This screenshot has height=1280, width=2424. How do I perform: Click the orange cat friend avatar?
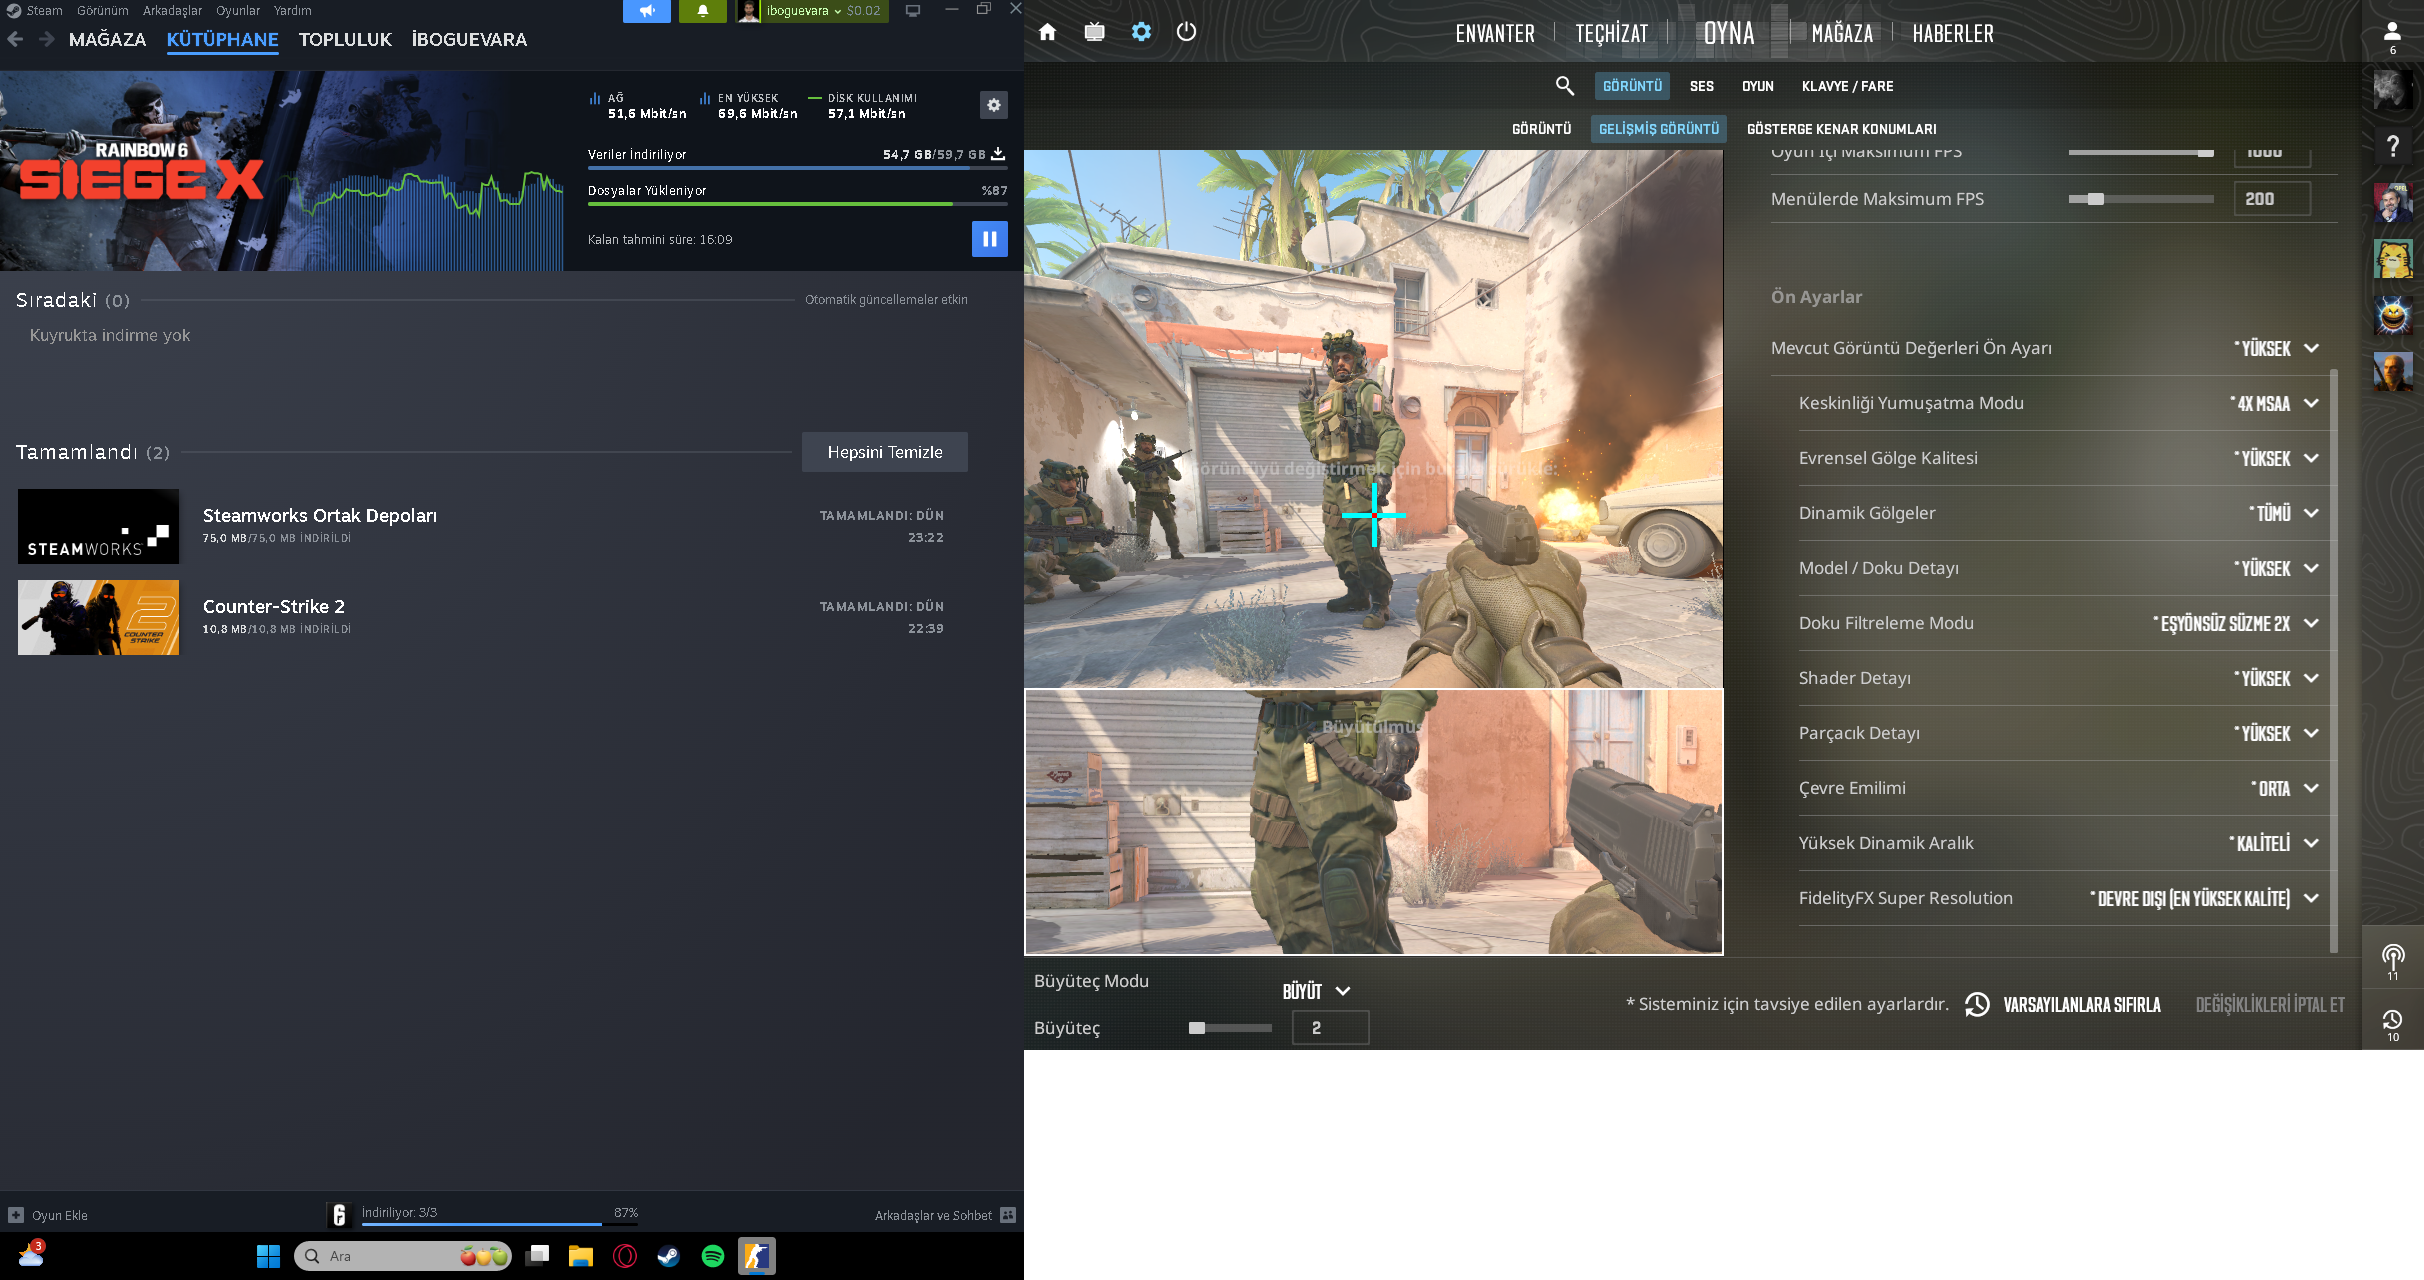[2393, 259]
